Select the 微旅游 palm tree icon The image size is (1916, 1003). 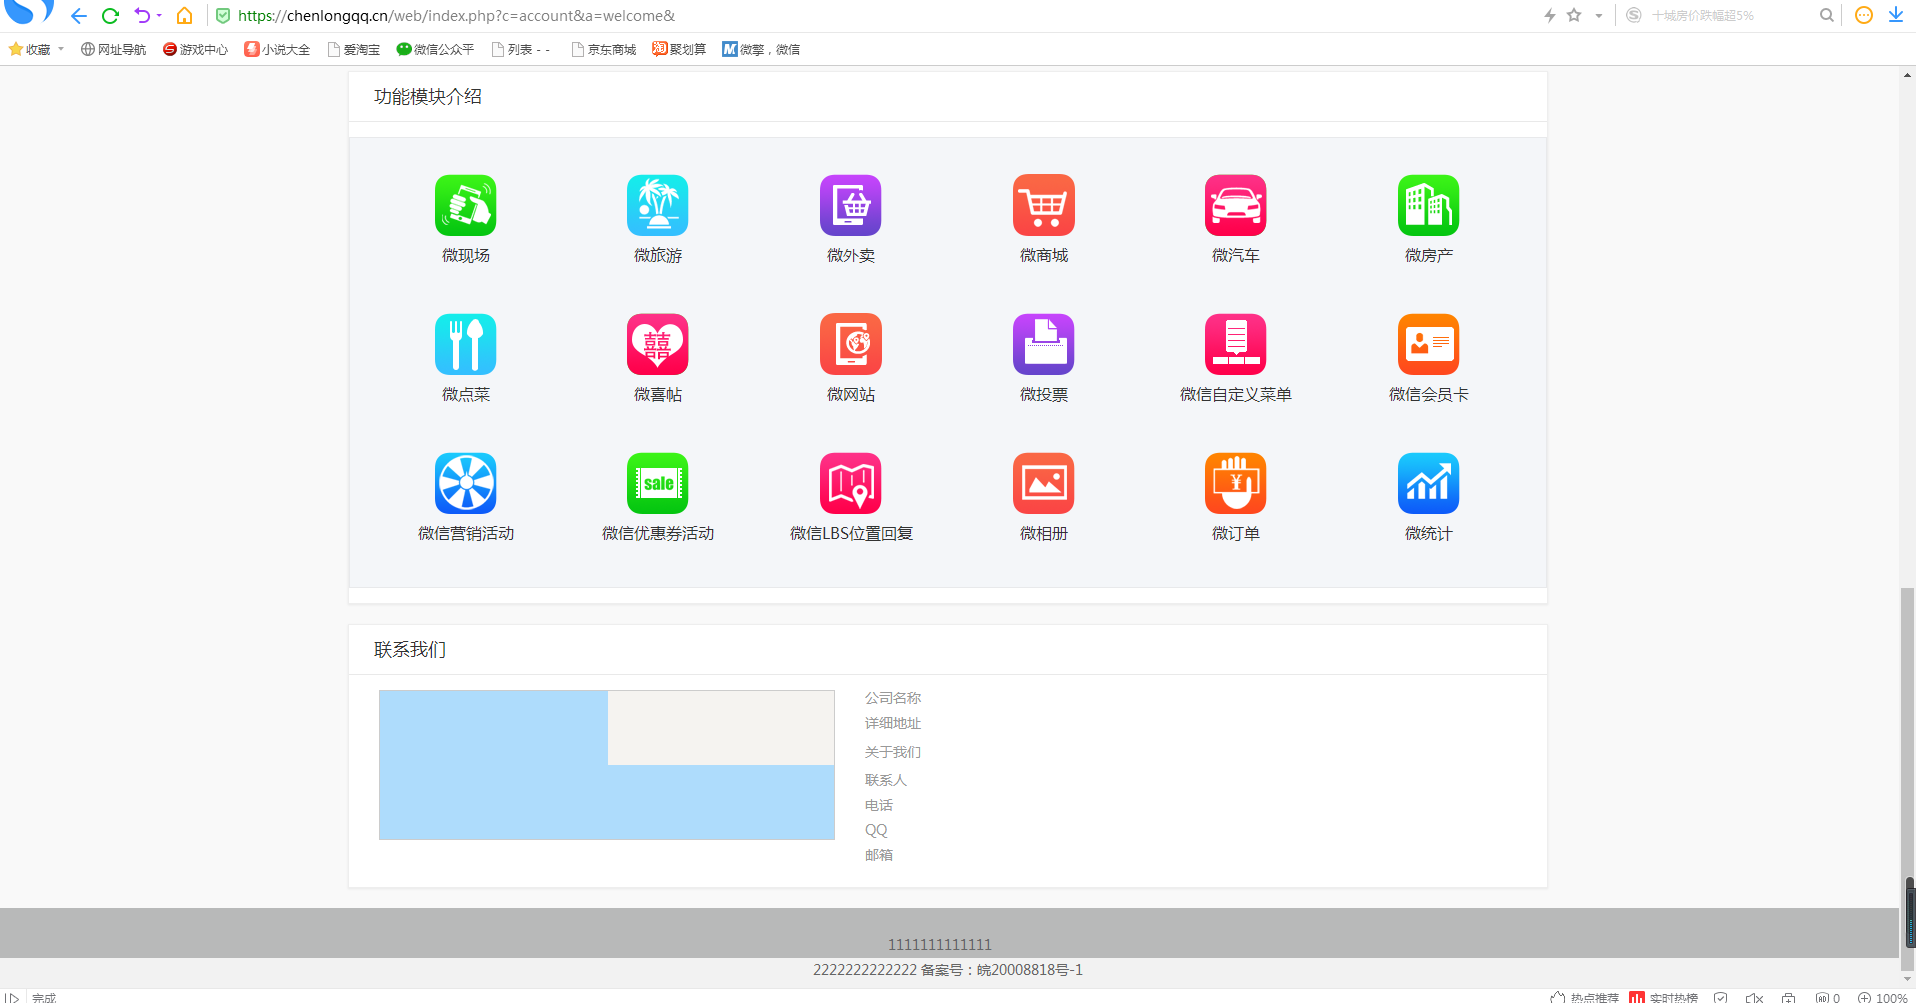658,205
